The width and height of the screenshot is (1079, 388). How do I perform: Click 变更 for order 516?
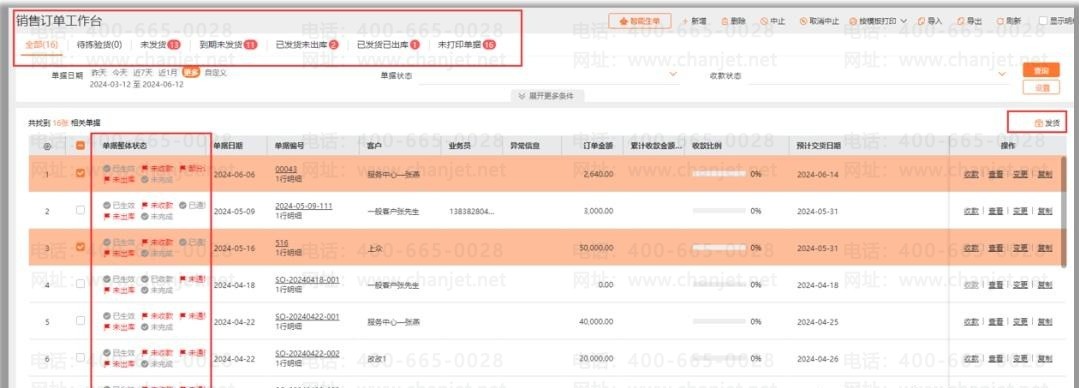(x=1020, y=248)
